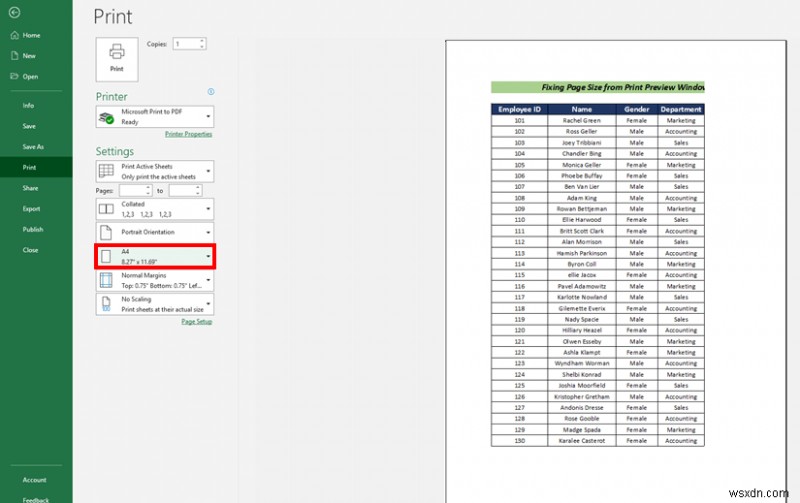Click the Copies number field
Screen dimensions: 800x503
(x=186, y=44)
